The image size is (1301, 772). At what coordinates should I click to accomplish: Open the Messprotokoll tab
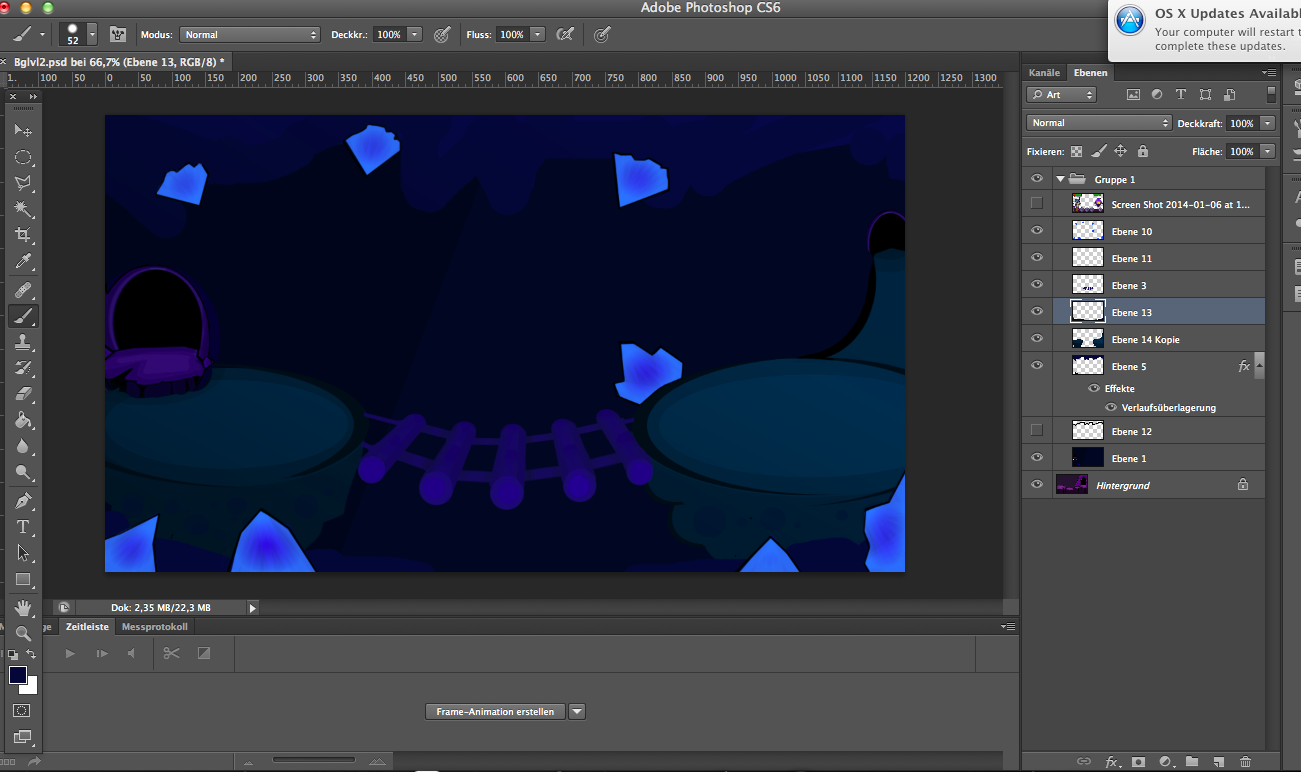pos(154,627)
